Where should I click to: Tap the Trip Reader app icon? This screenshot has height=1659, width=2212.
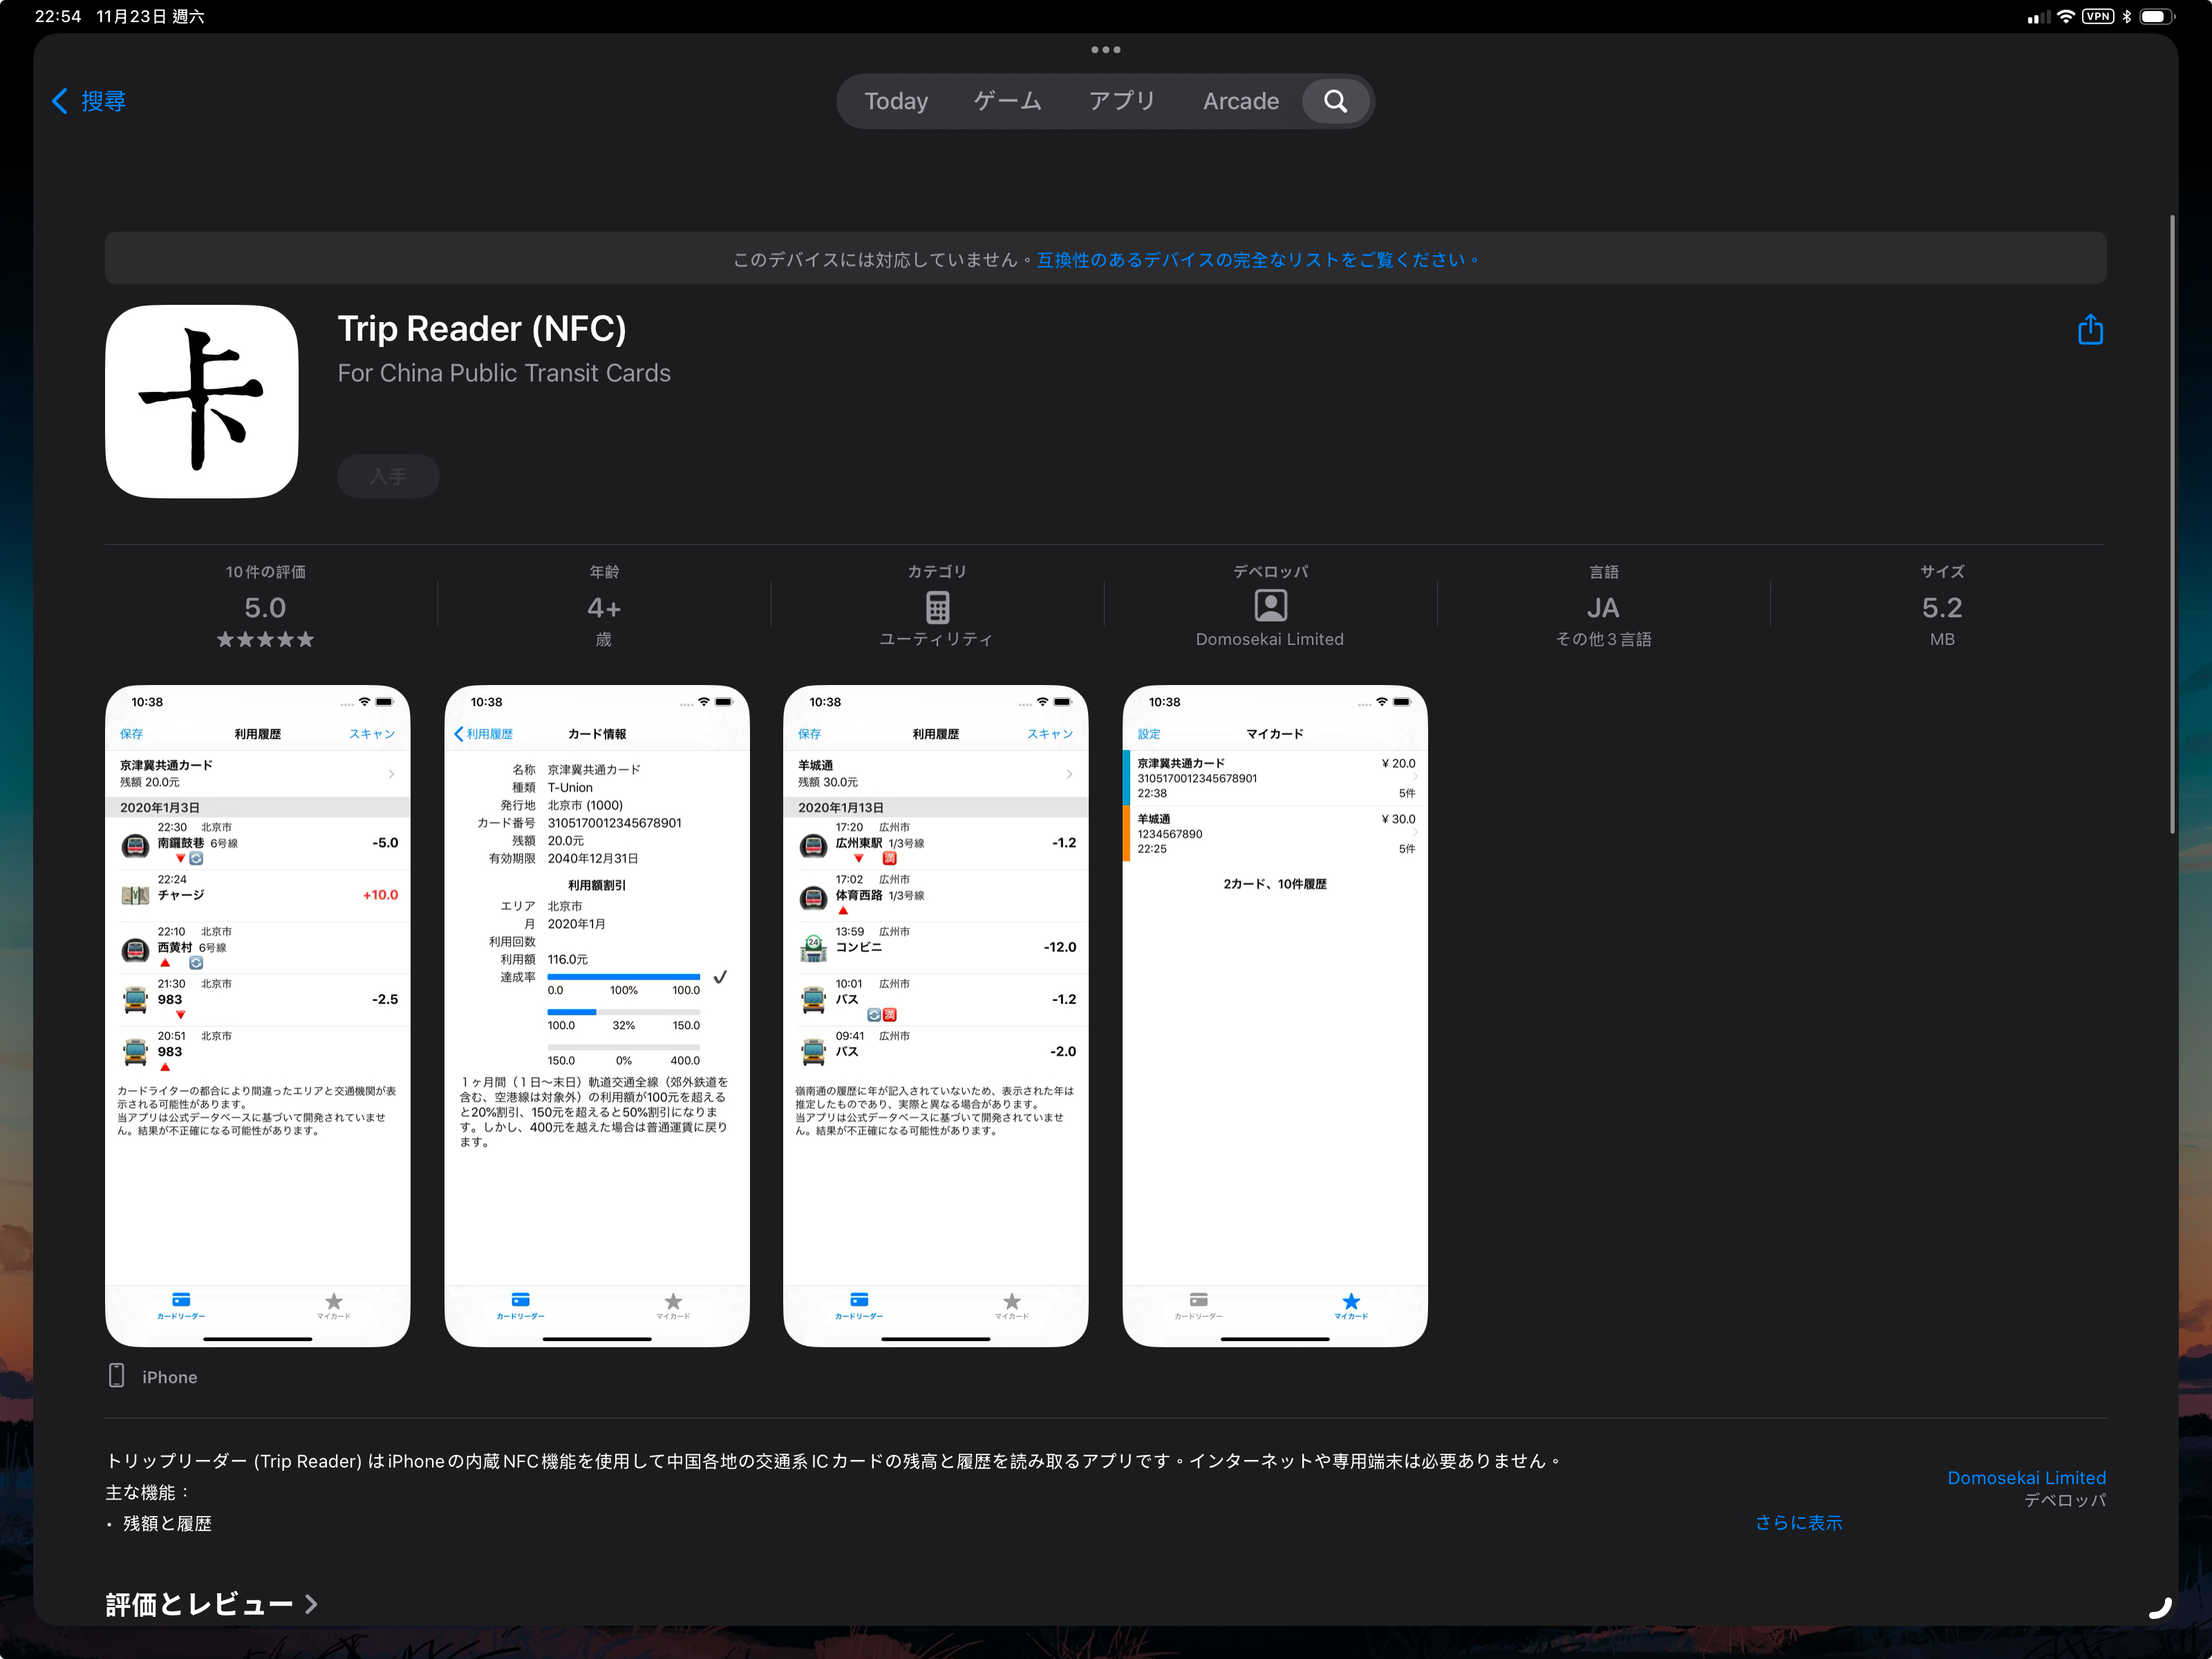pyautogui.click(x=202, y=401)
